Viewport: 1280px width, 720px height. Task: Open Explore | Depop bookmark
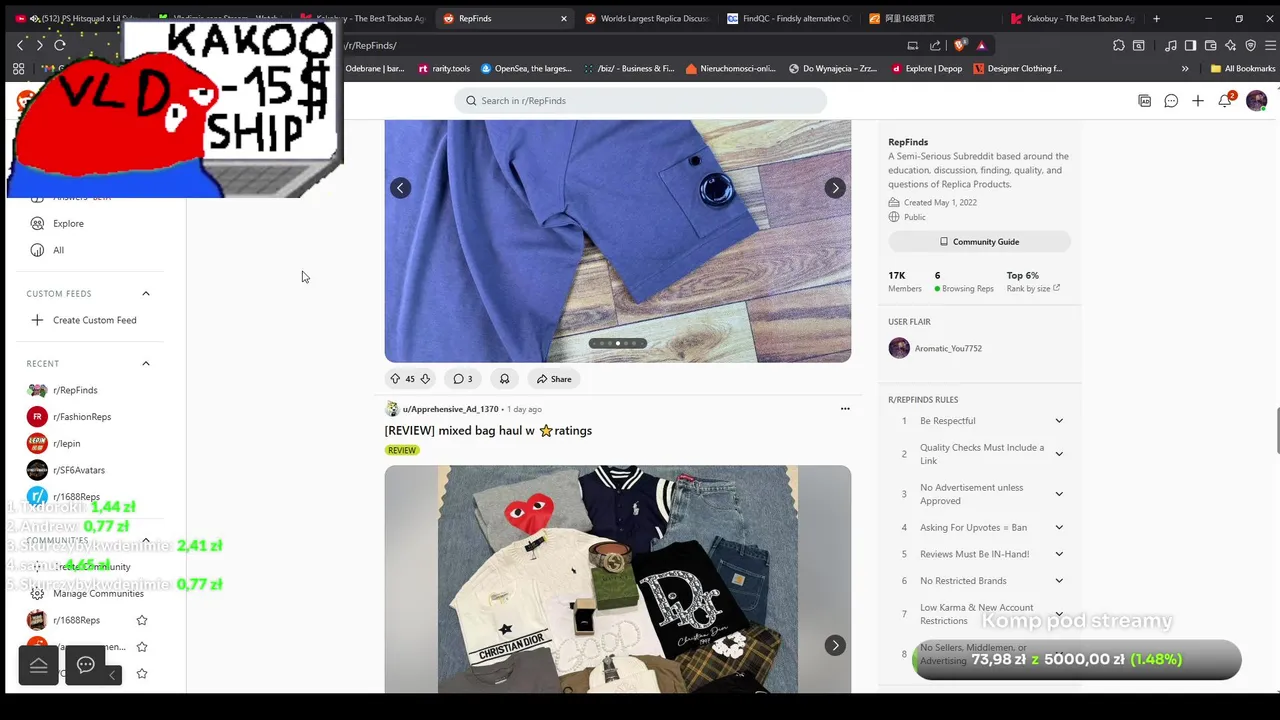click(926, 69)
